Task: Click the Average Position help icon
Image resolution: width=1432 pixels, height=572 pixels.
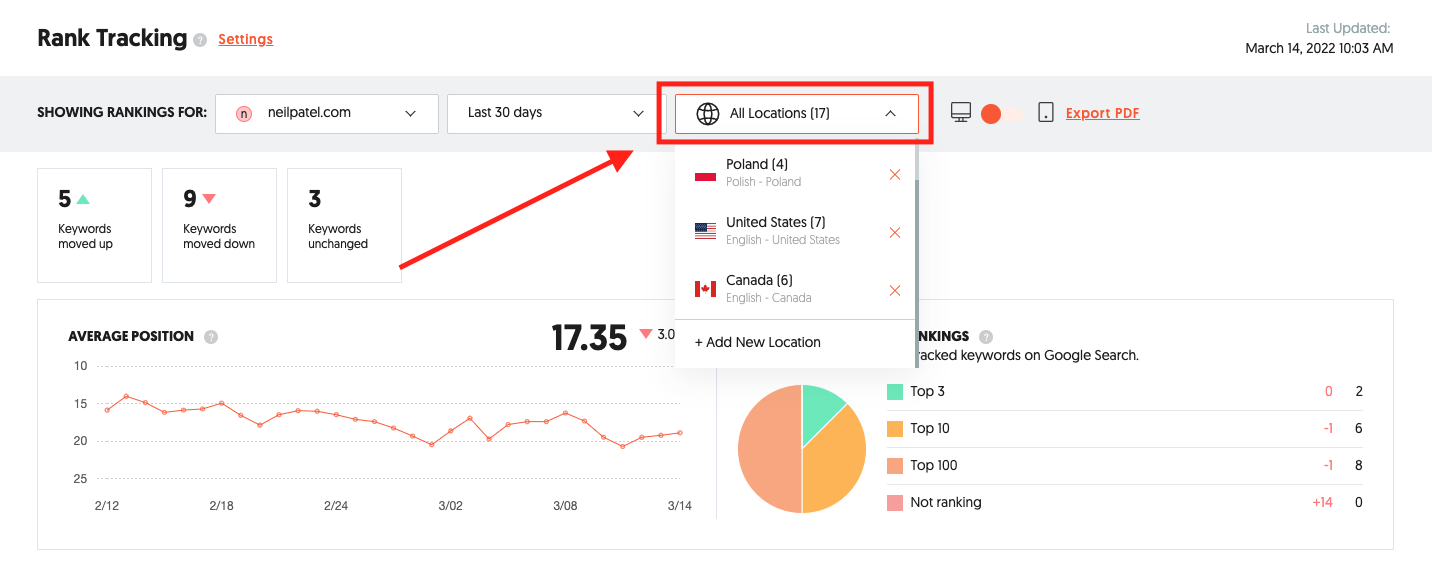Action: [211, 337]
